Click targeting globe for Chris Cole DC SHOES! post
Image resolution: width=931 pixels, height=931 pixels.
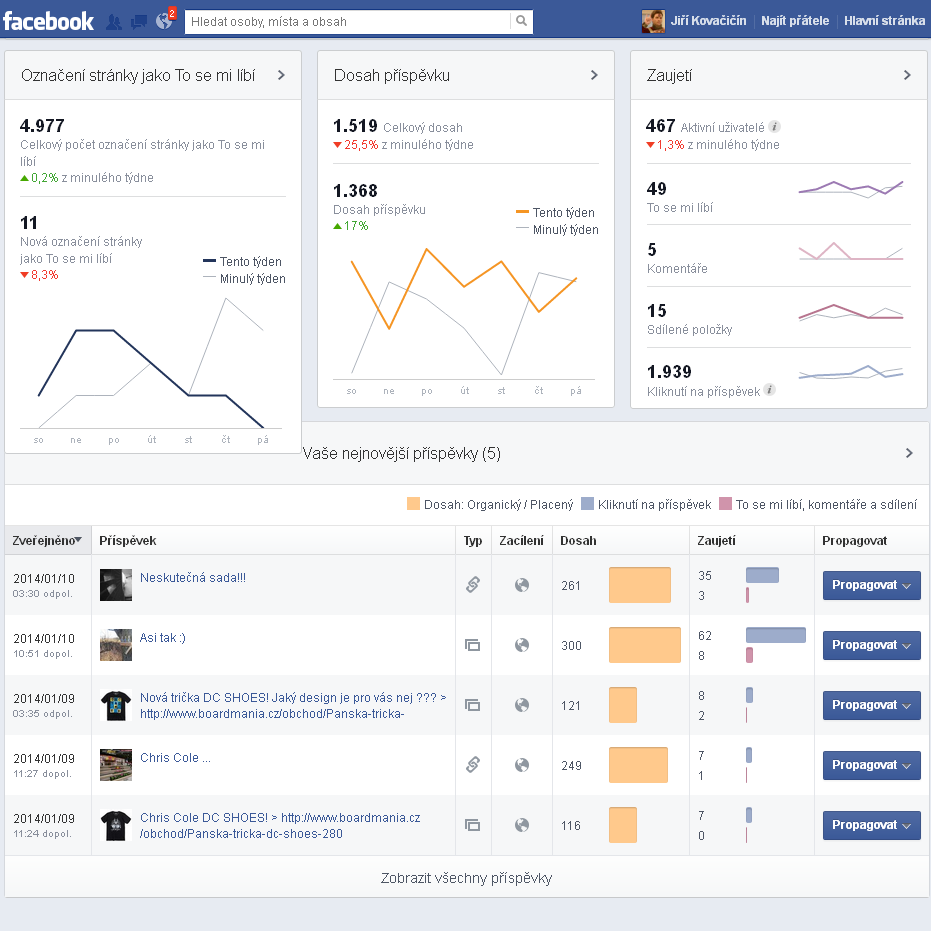point(522,825)
